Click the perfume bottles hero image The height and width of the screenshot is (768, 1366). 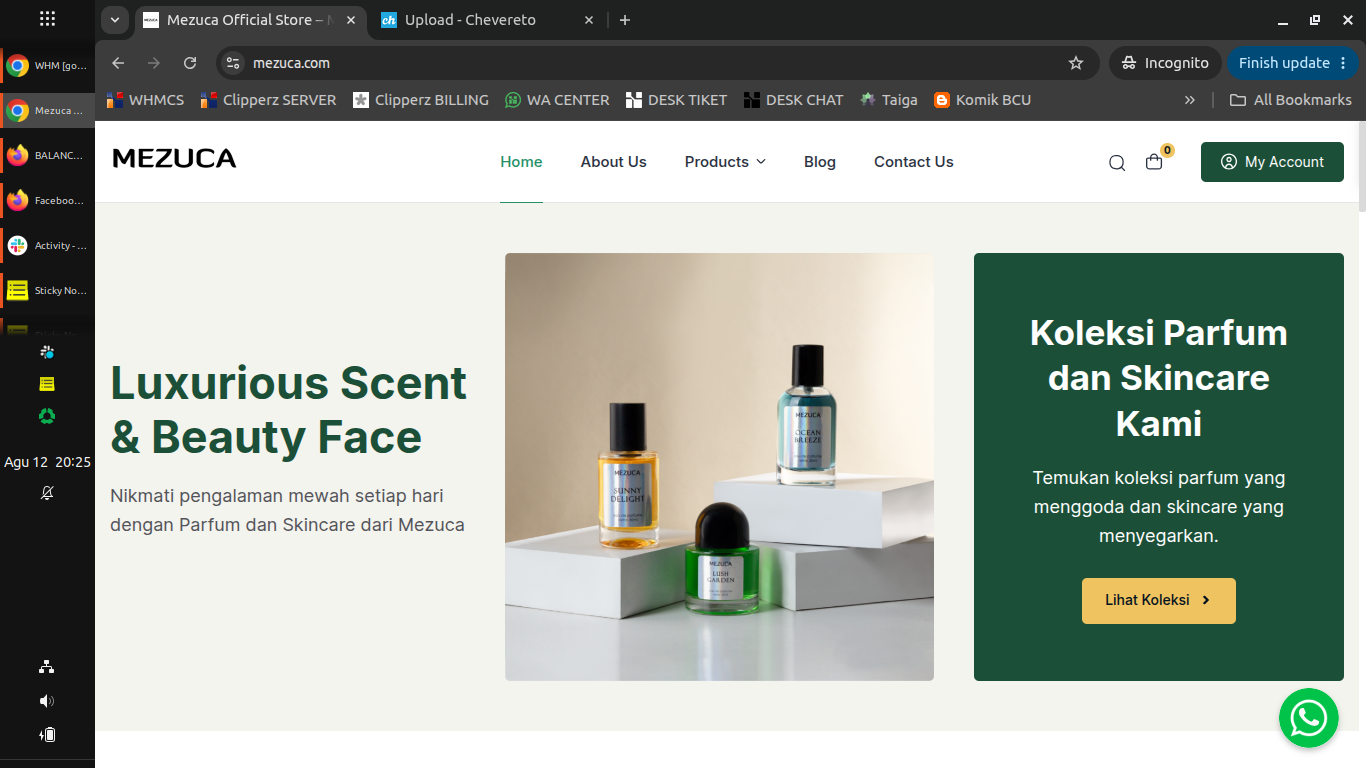pos(719,467)
